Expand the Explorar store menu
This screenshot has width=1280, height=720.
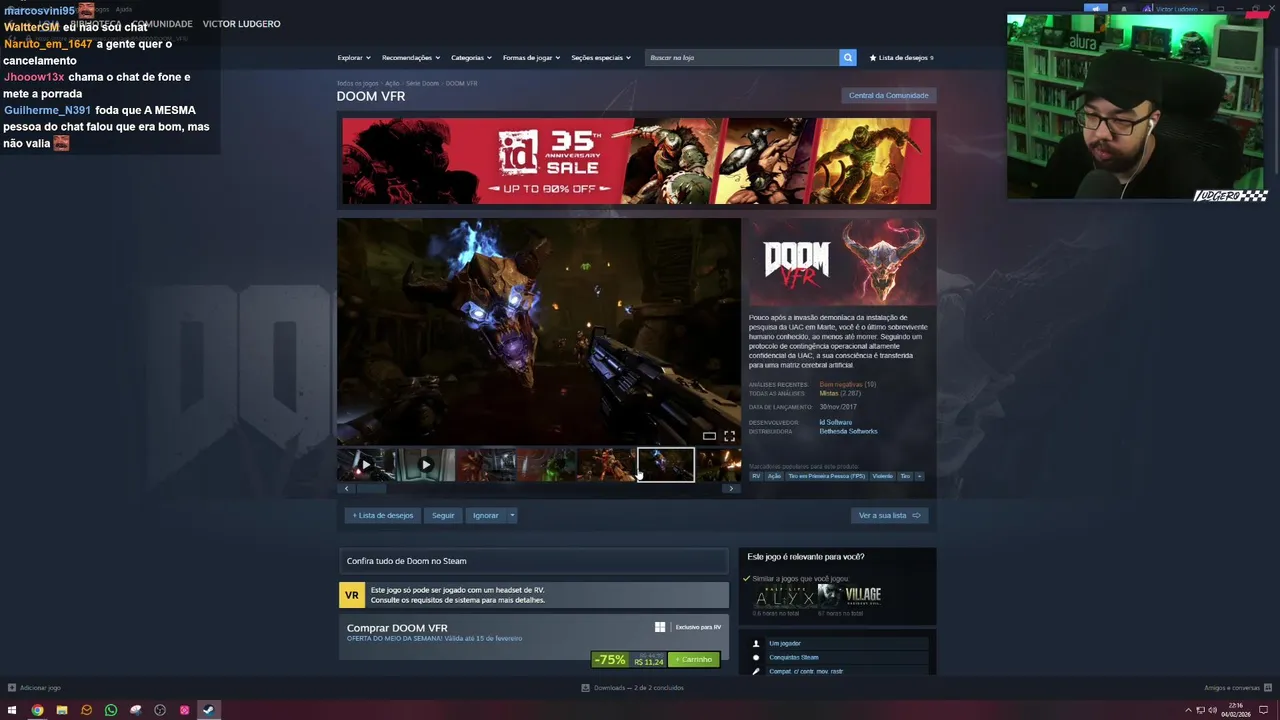click(x=354, y=58)
